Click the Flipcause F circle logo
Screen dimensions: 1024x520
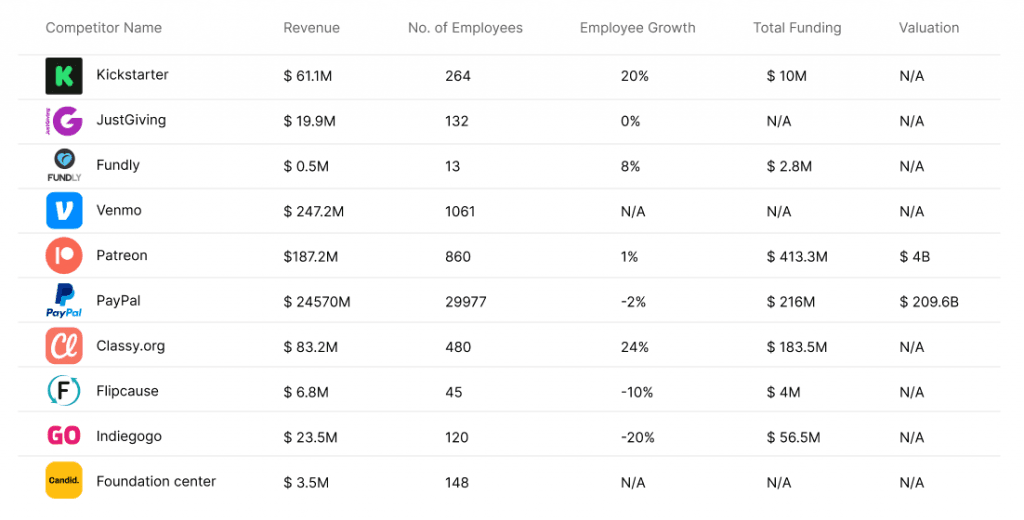click(63, 391)
